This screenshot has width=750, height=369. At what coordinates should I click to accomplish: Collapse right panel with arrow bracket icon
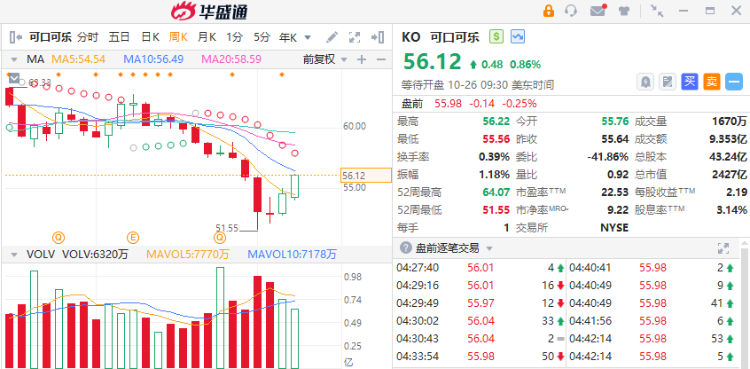tap(377, 37)
